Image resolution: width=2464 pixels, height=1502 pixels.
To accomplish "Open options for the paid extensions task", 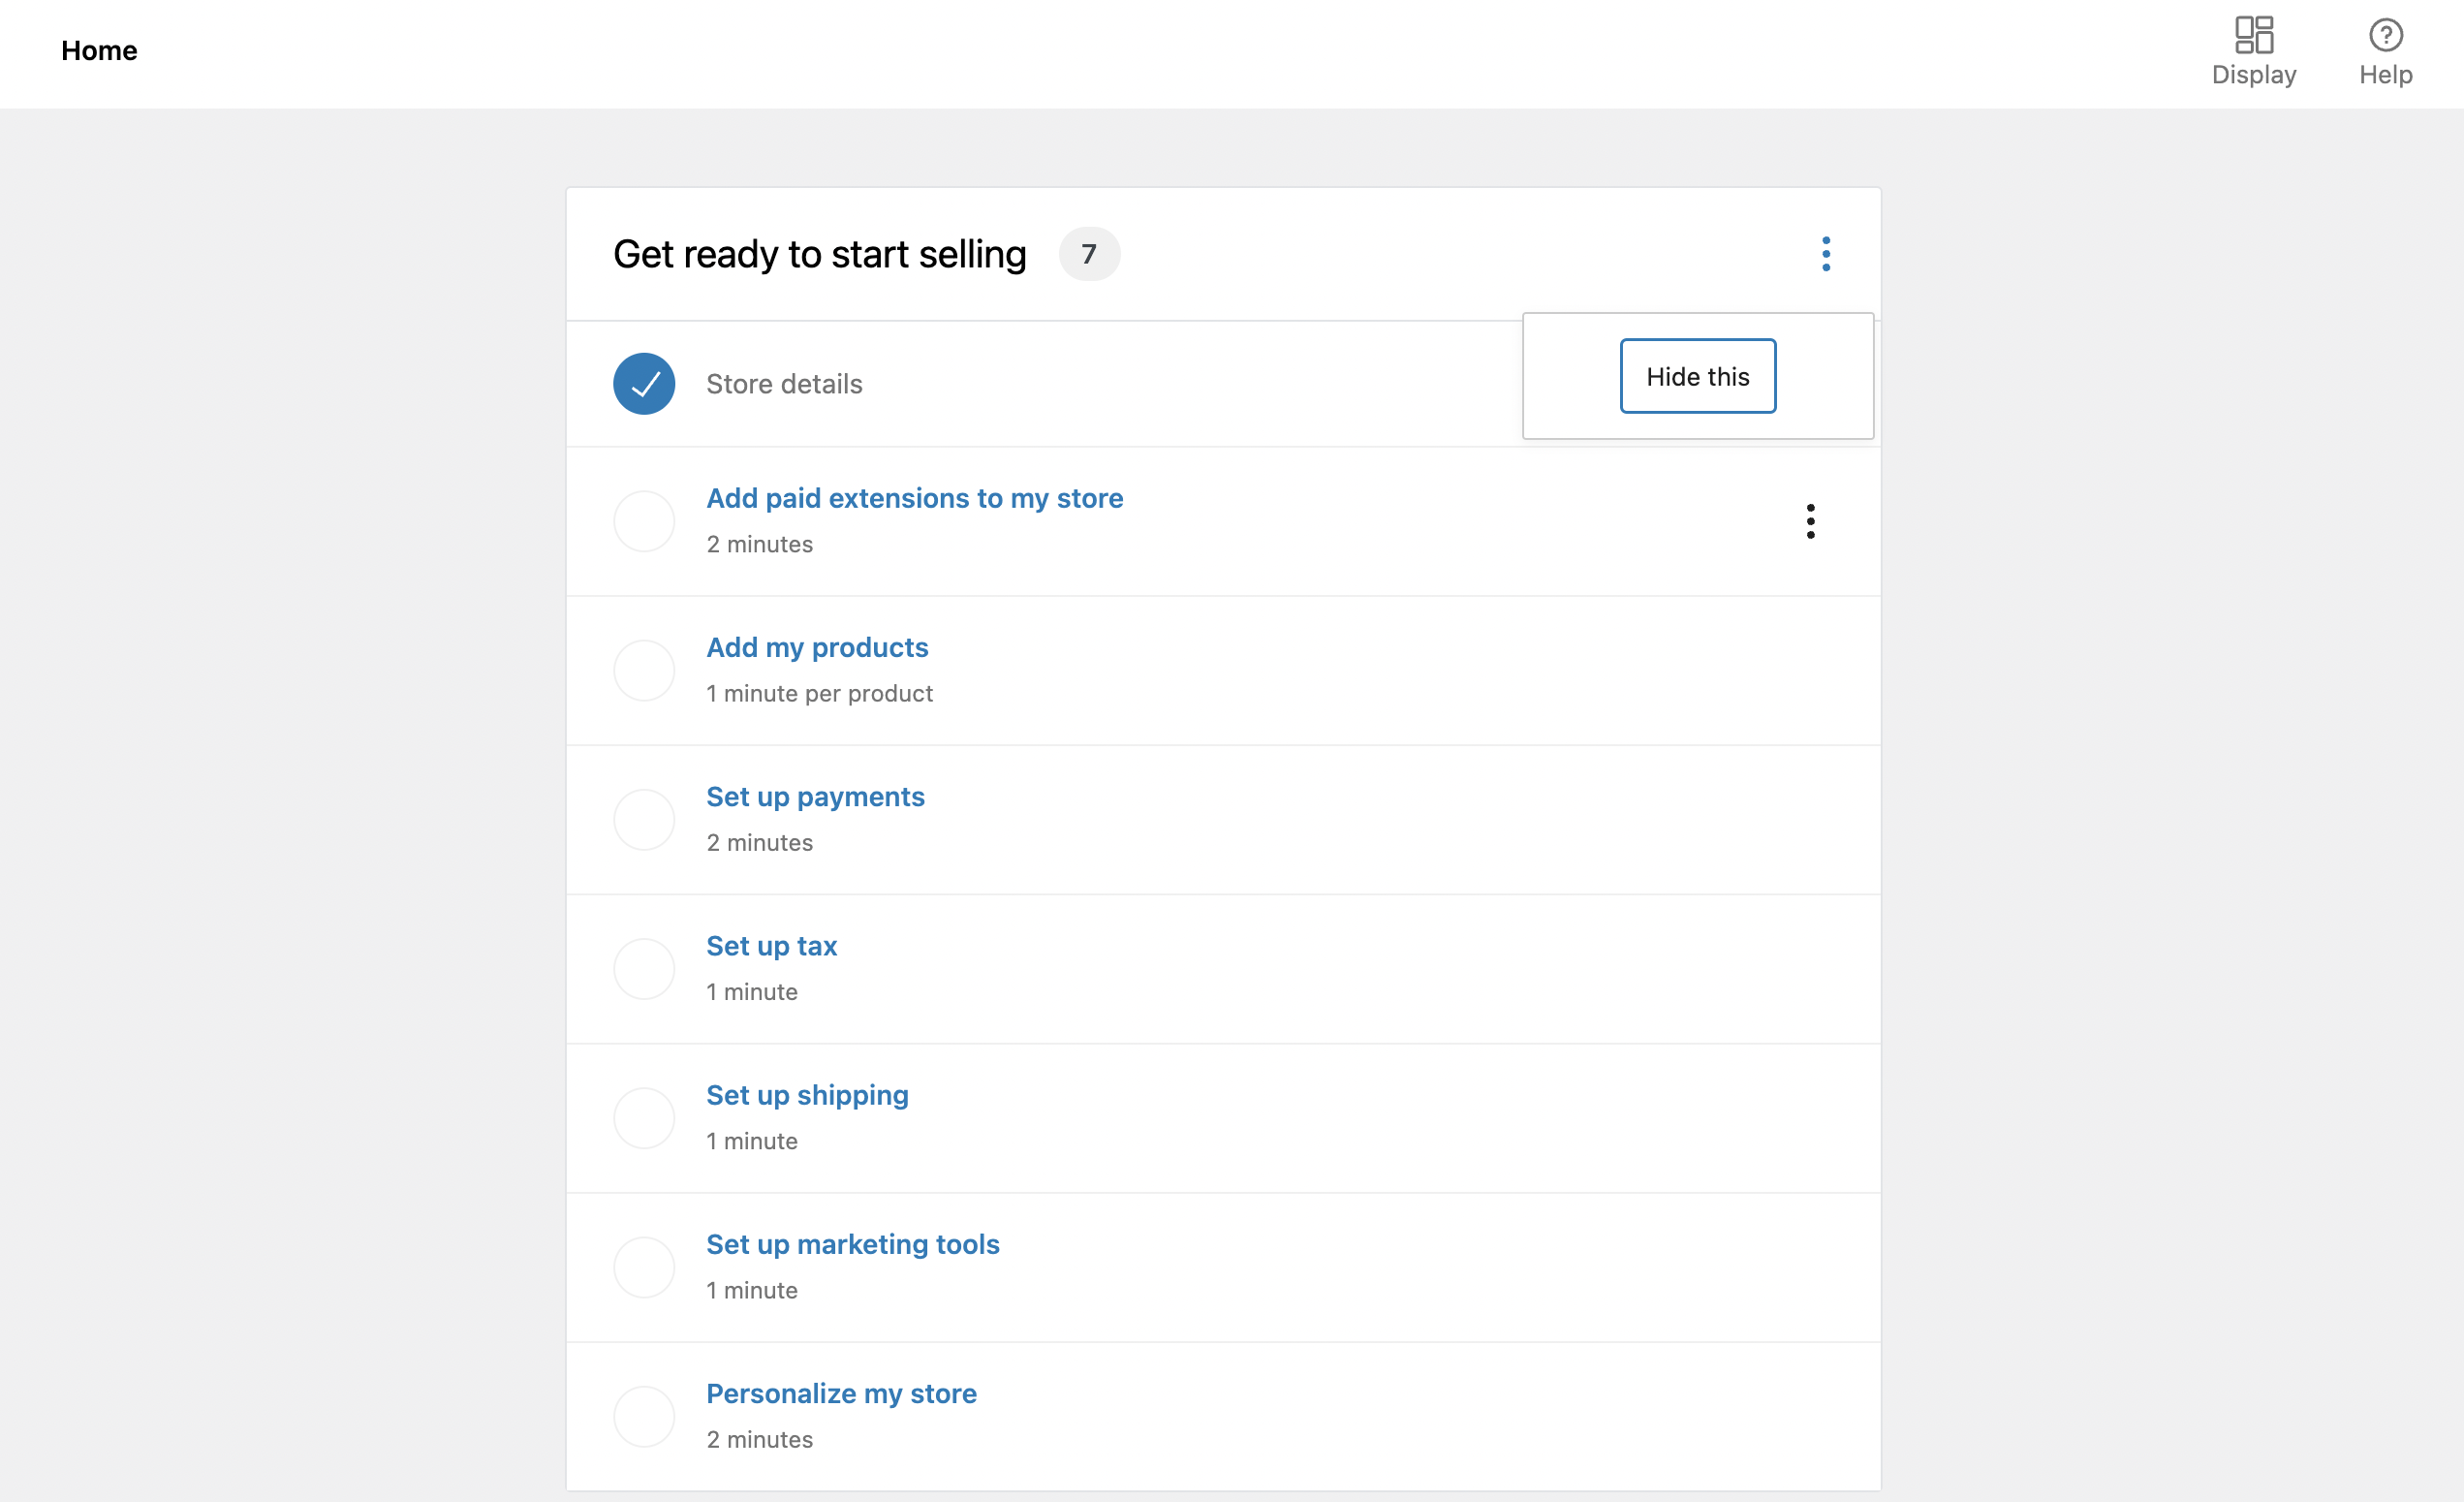I will coord(1810,521).
